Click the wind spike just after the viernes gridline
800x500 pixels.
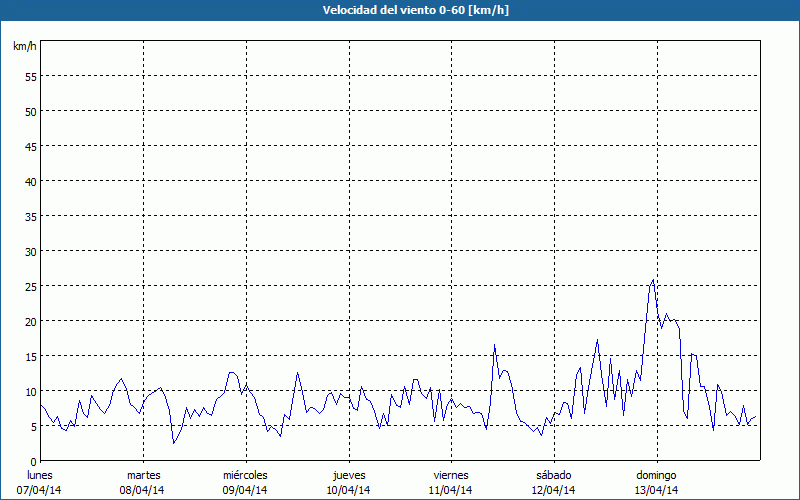tap(494, 346)
